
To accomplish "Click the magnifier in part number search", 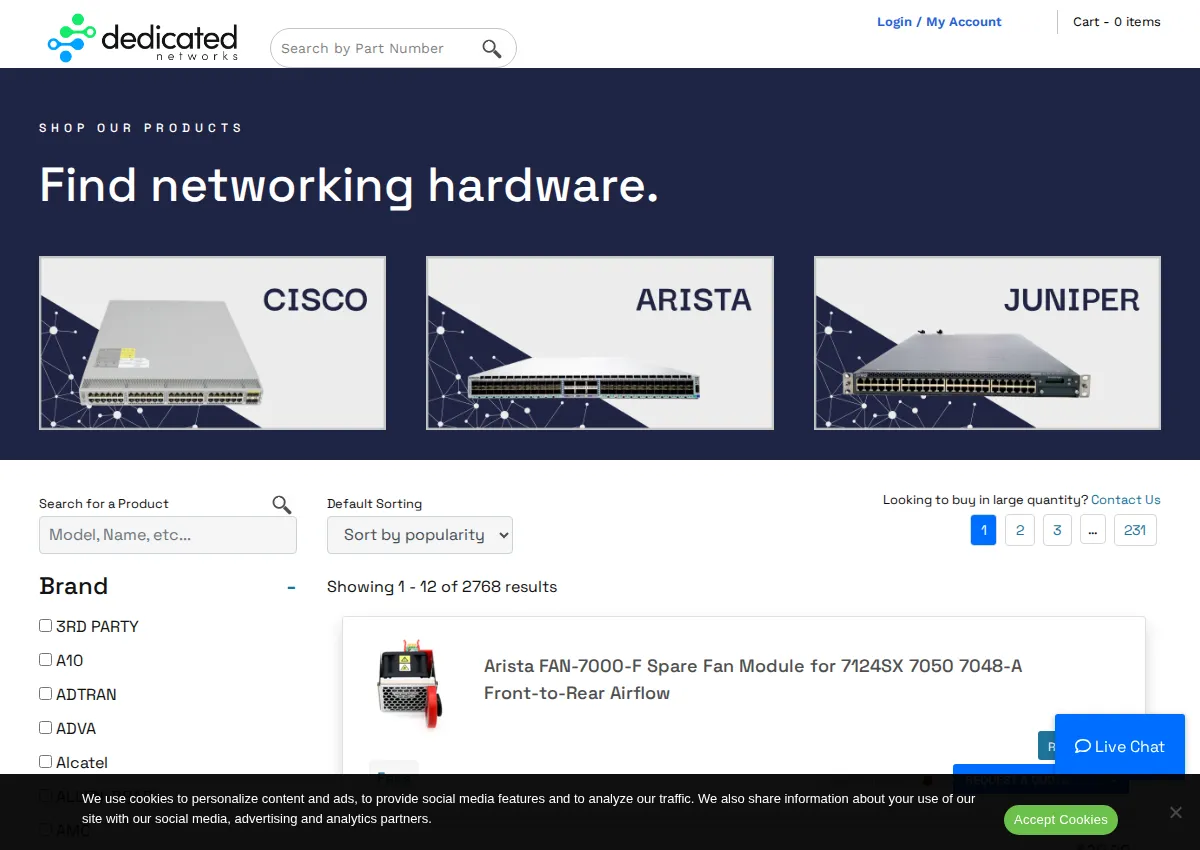I will pos(492,48).
